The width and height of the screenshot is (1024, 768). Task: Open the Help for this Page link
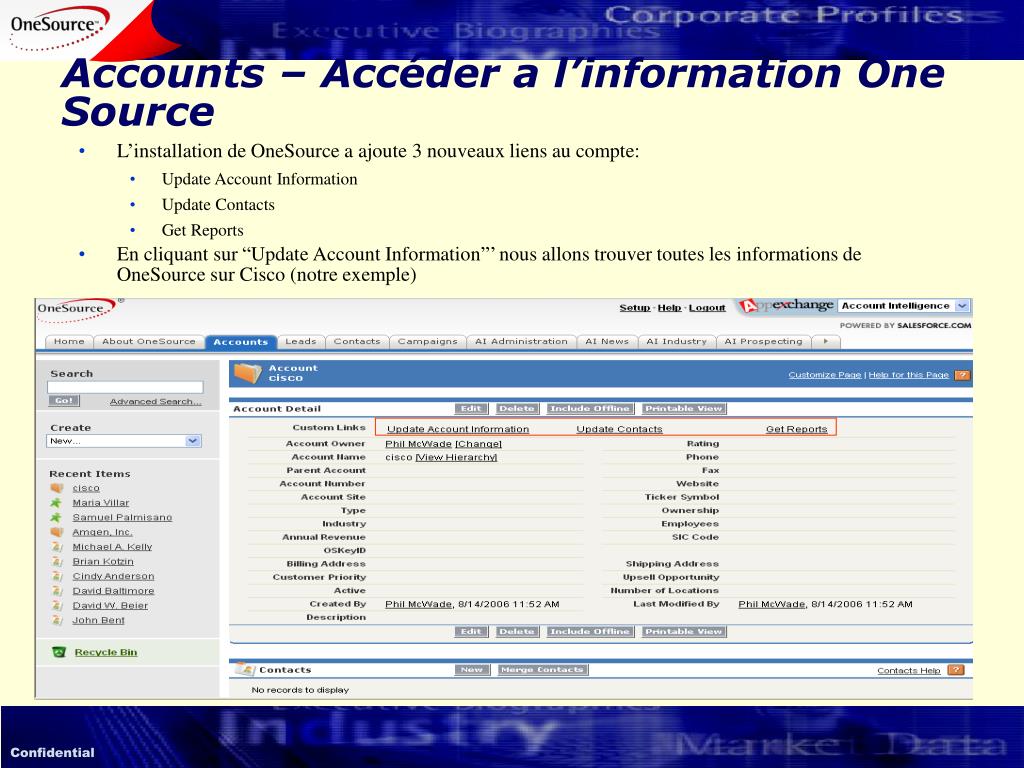coord(908,375)
